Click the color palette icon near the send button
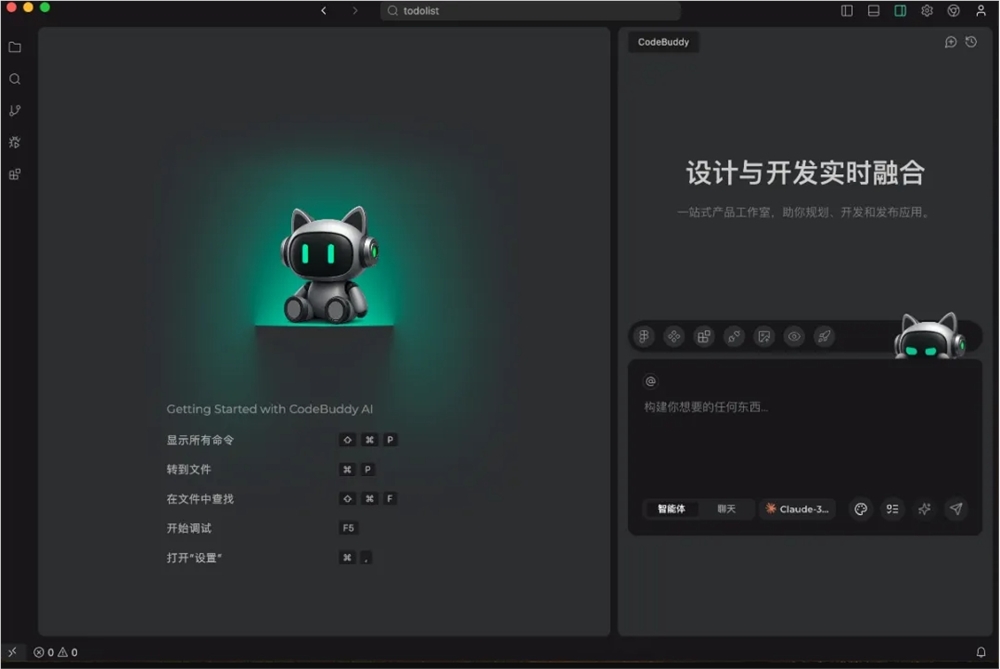This screenshot has height=669, width=1000. pos(860,509)
